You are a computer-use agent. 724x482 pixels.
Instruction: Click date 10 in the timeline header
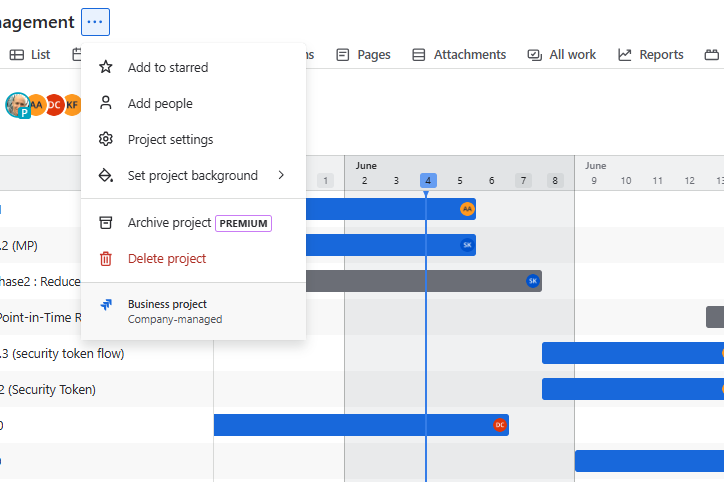[x=626, y=181]
